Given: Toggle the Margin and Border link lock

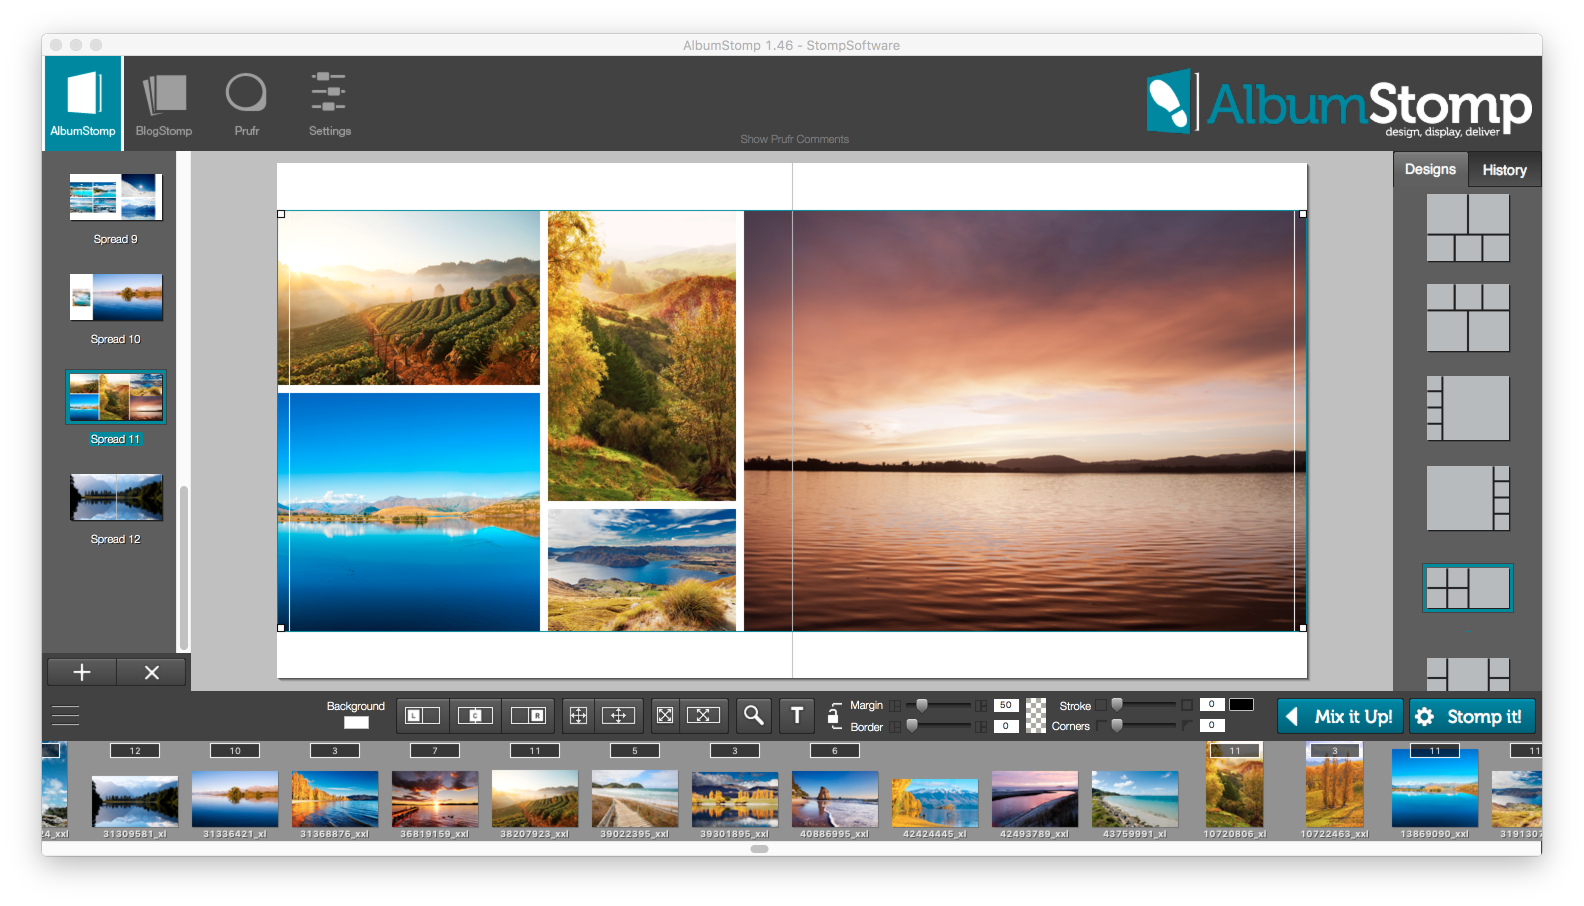Looking at the screenshot, I should [x=833, y=714].
